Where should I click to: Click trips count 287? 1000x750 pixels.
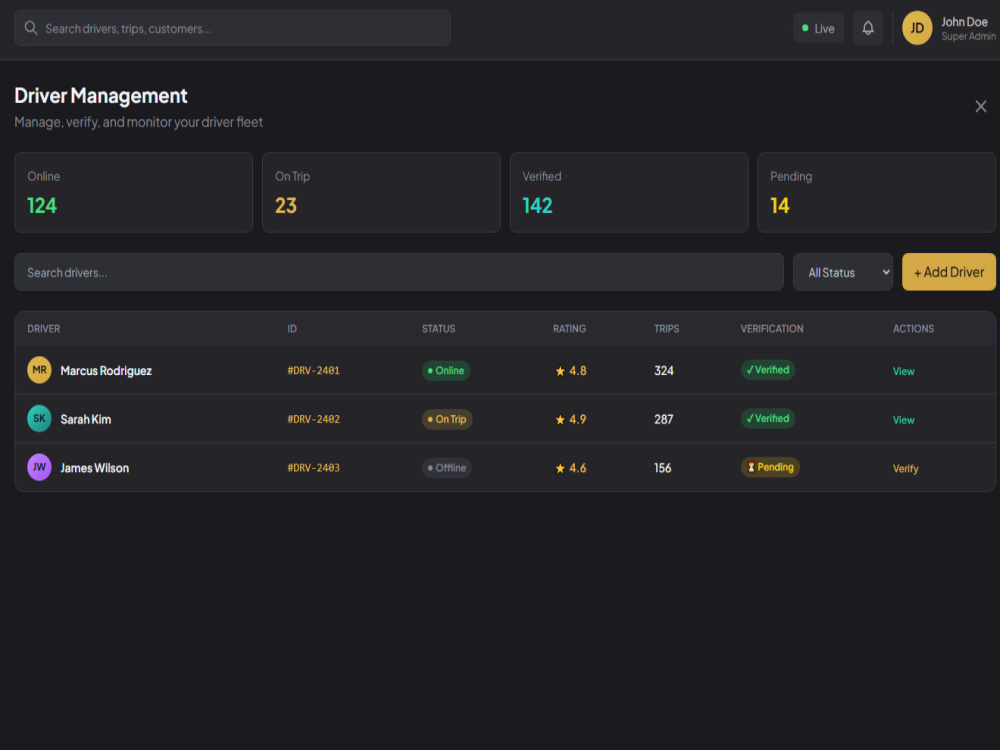click(x=663, y=419)
